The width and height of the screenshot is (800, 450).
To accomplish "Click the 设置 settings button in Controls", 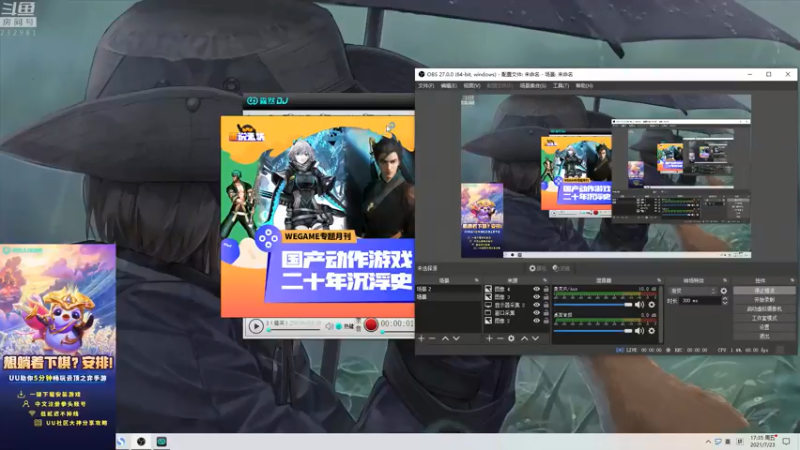I will pos(764,327).
